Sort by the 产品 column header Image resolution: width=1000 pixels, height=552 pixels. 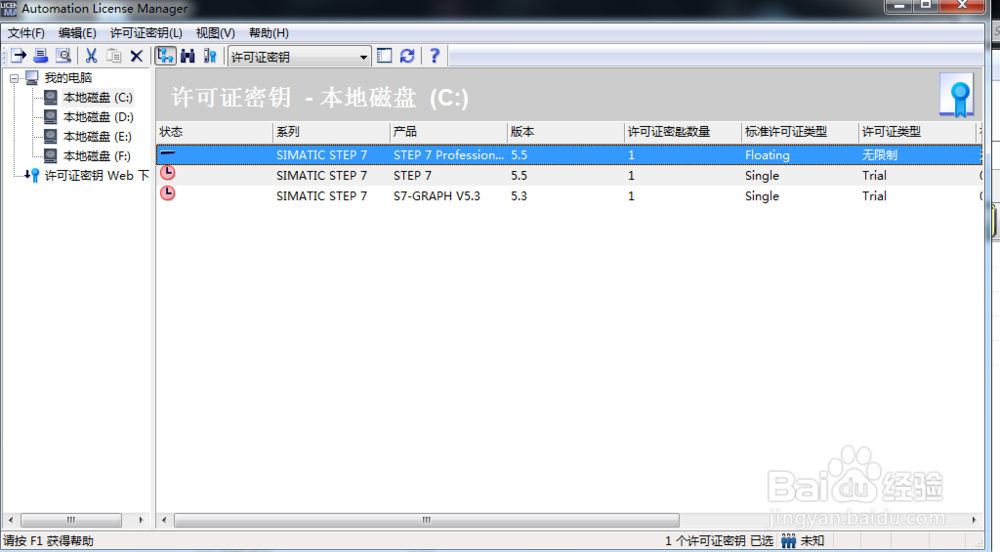tap(448, 132)
